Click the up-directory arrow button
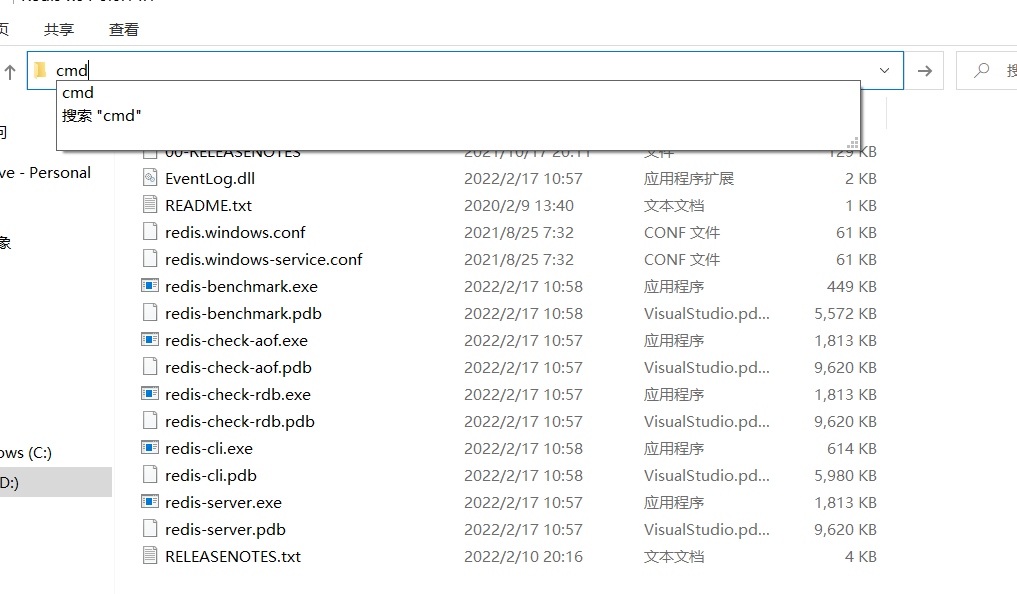1017x594 pixels. pos(10,71)
